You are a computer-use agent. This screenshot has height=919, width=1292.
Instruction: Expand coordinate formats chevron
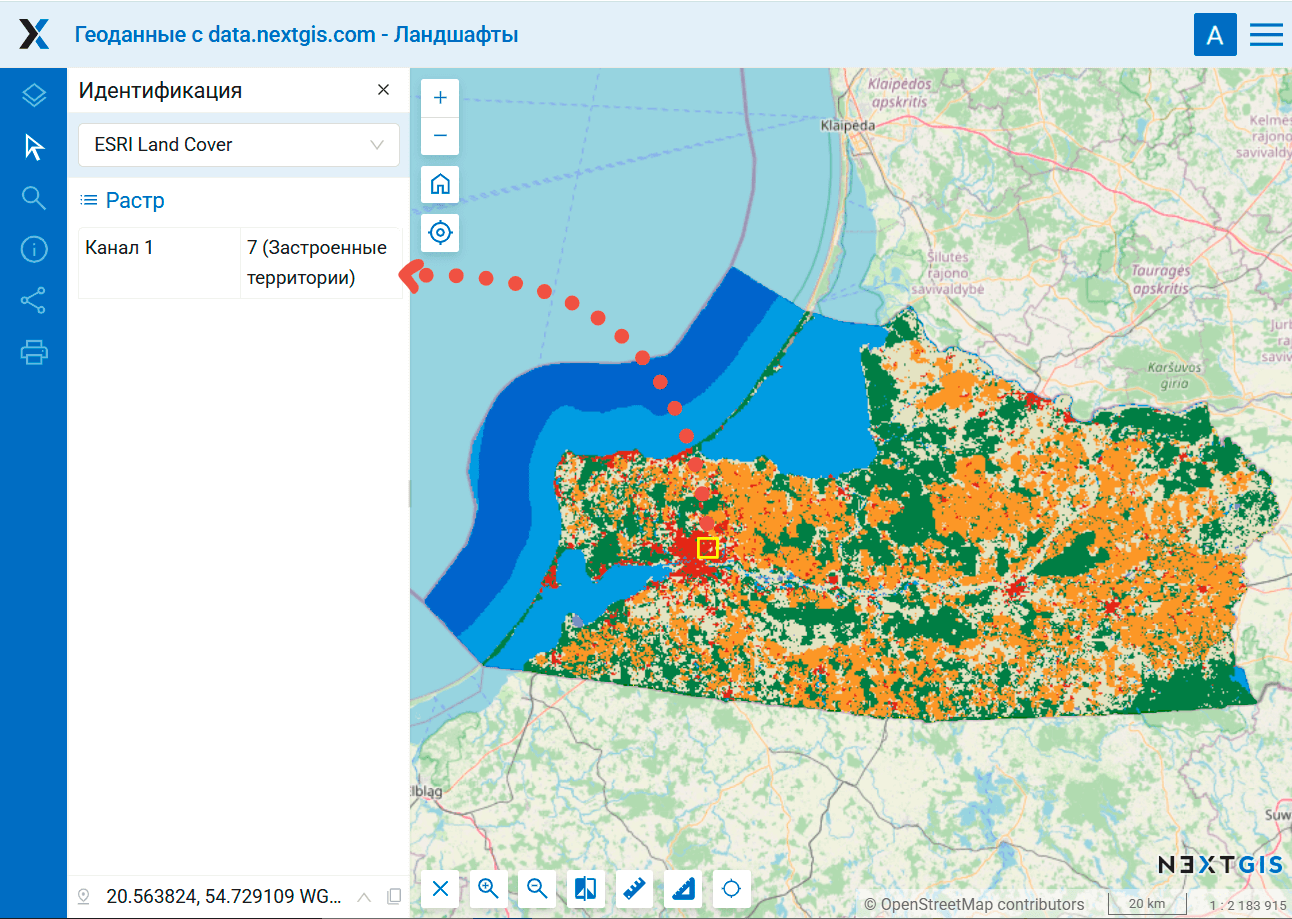pyautogui.click(x=364, y=896)
